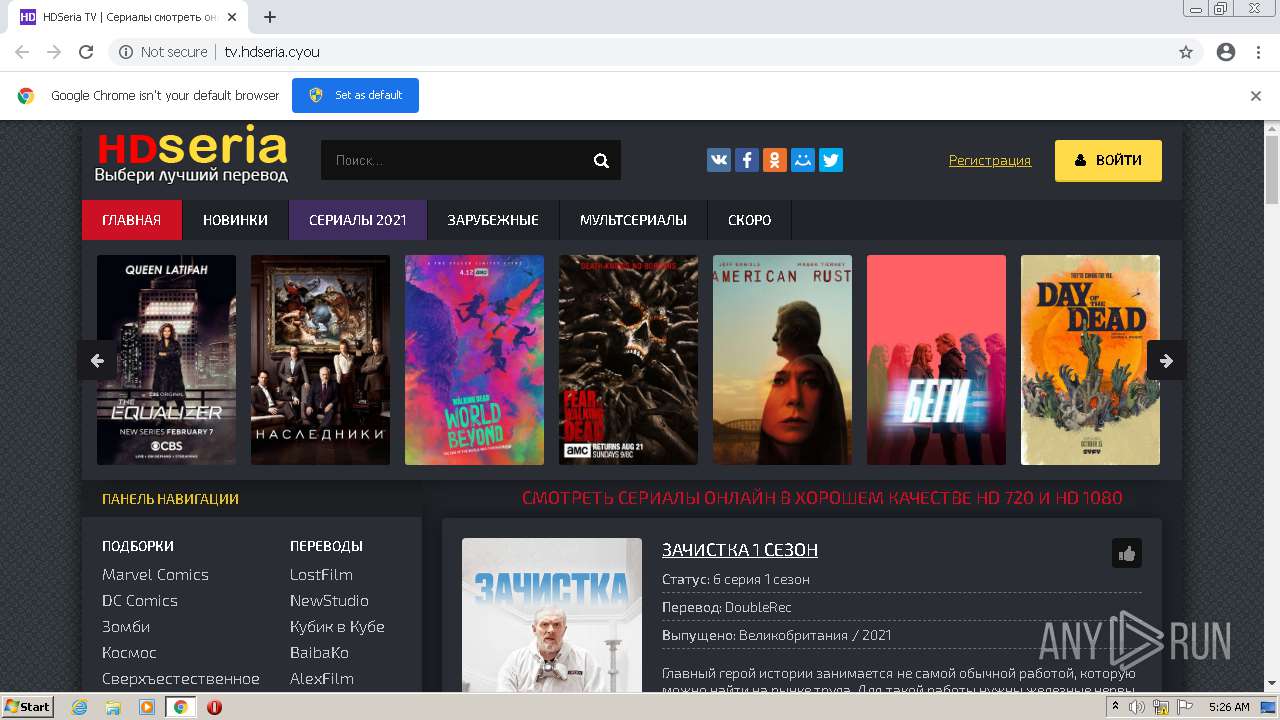Viewport: 1280px width, 720px height.
Task: Open the NewStudio translation link
Action: [x=329, y=600]
